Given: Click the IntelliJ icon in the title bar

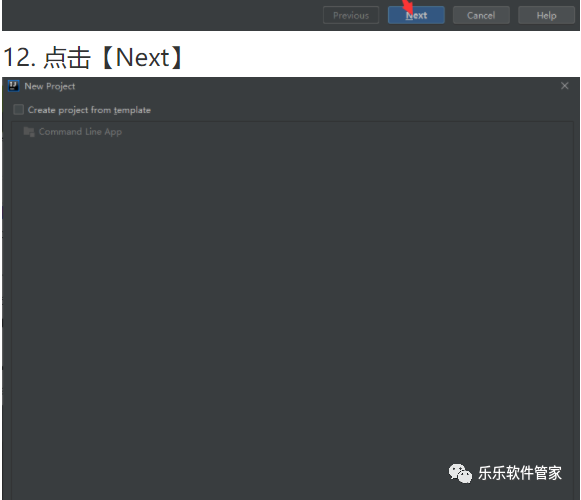Looking at the screenshot, I should click(x=14, y=86).
